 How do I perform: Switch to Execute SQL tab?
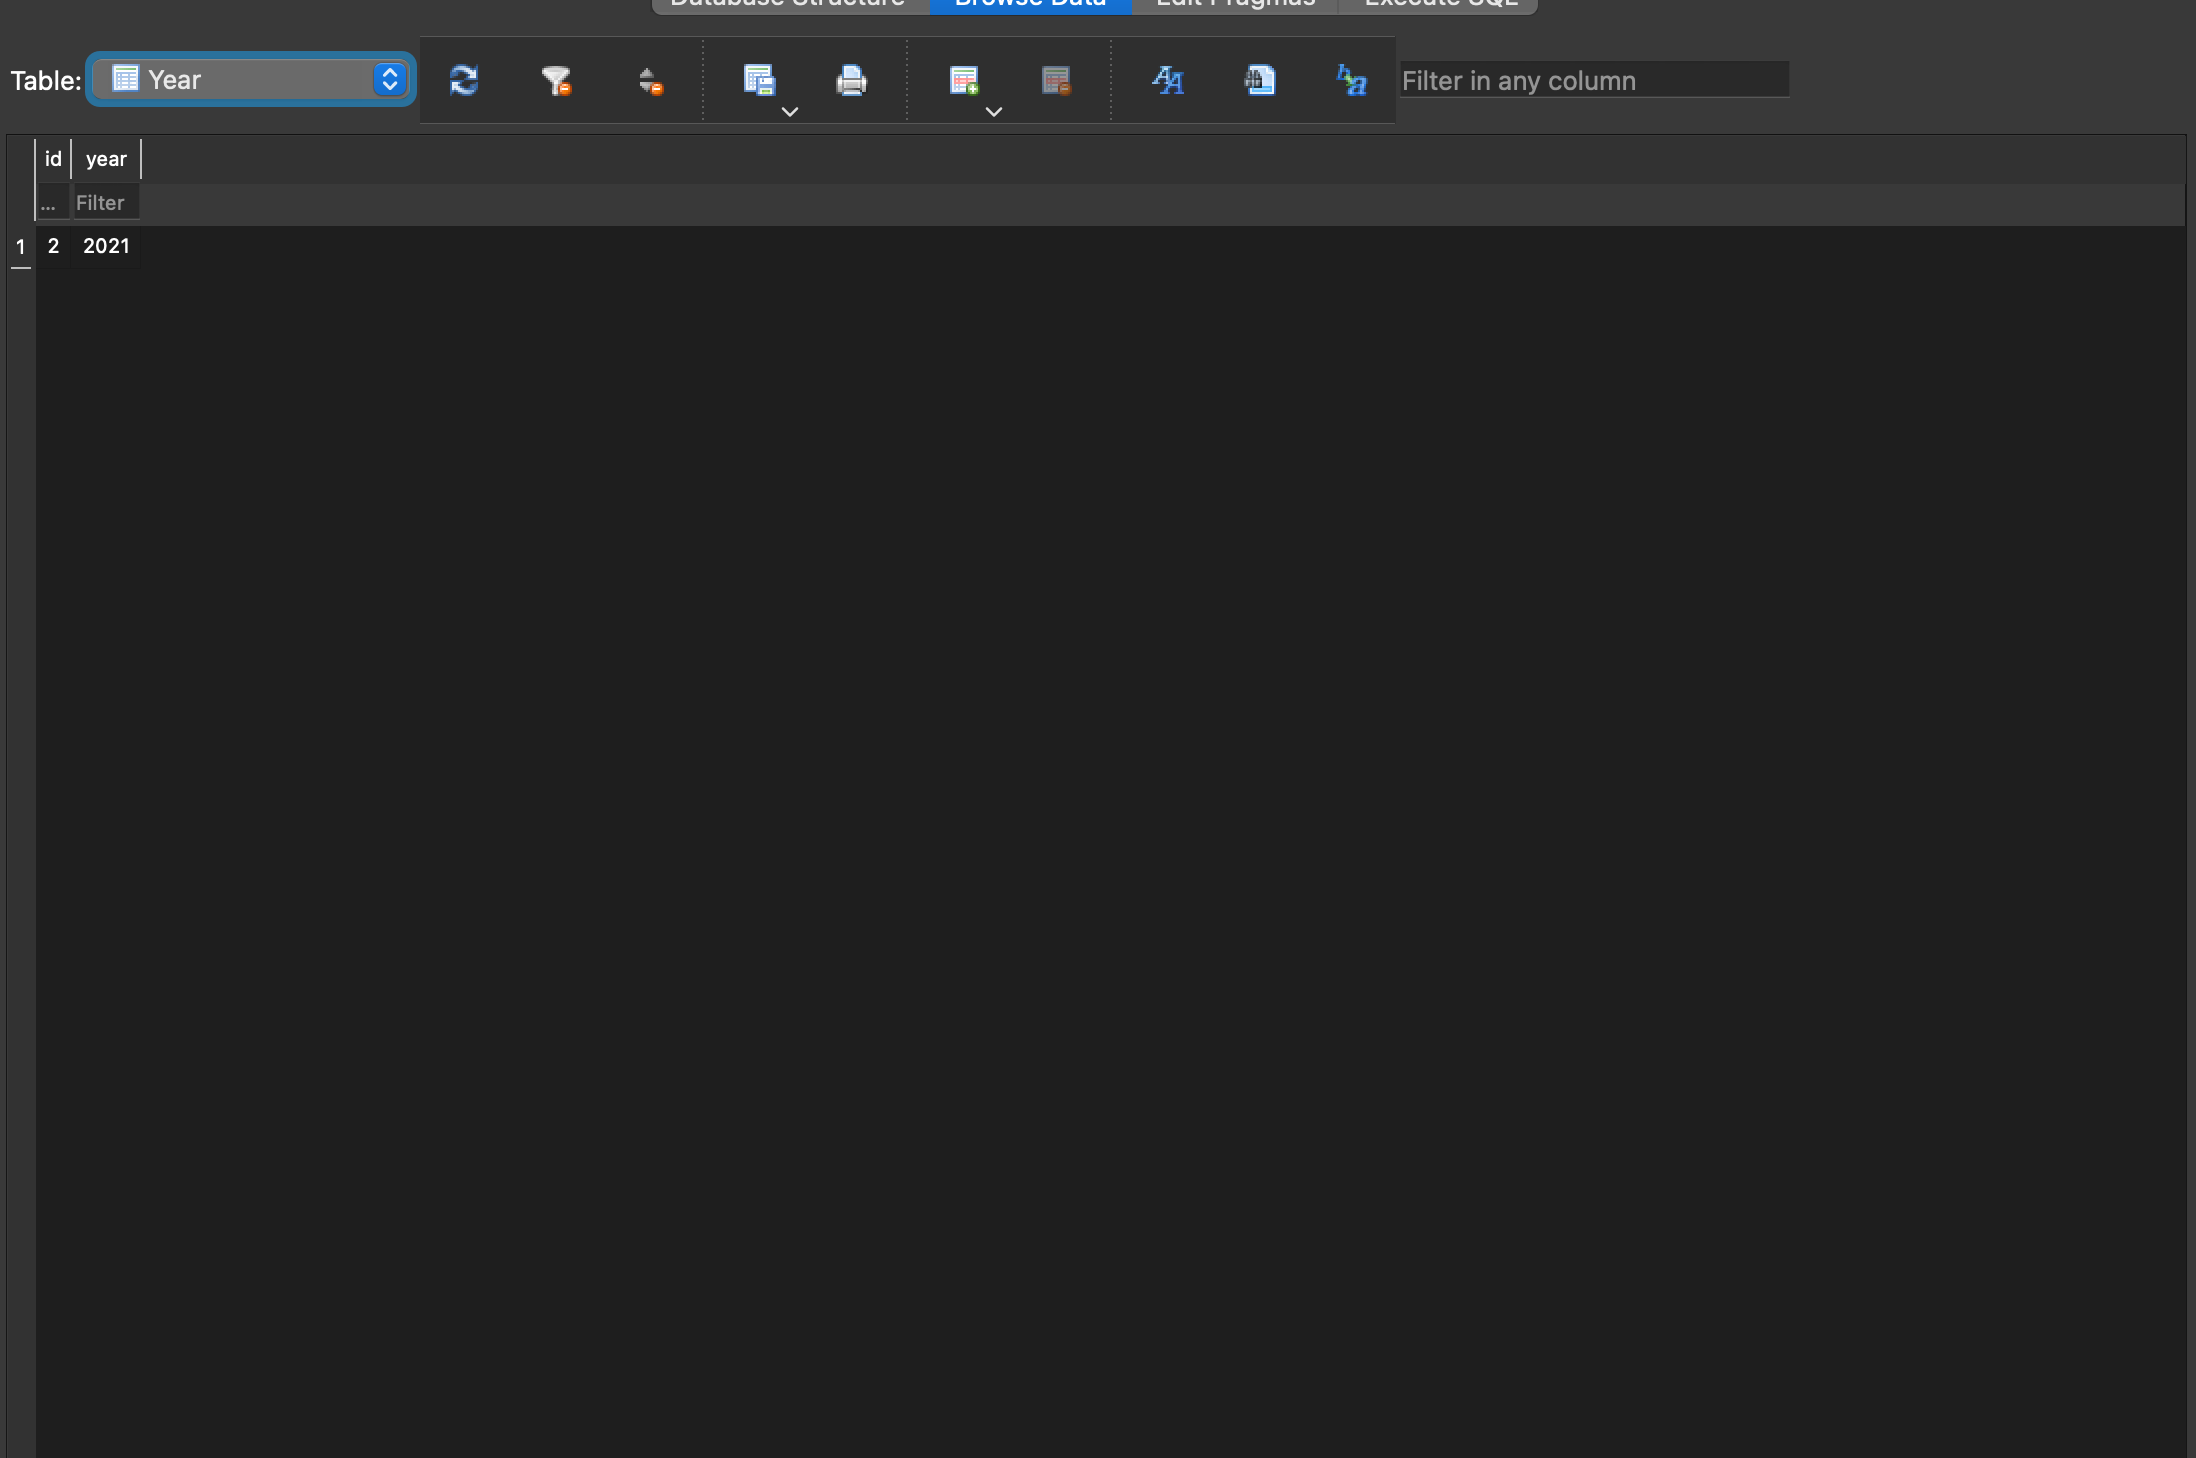1440,5
